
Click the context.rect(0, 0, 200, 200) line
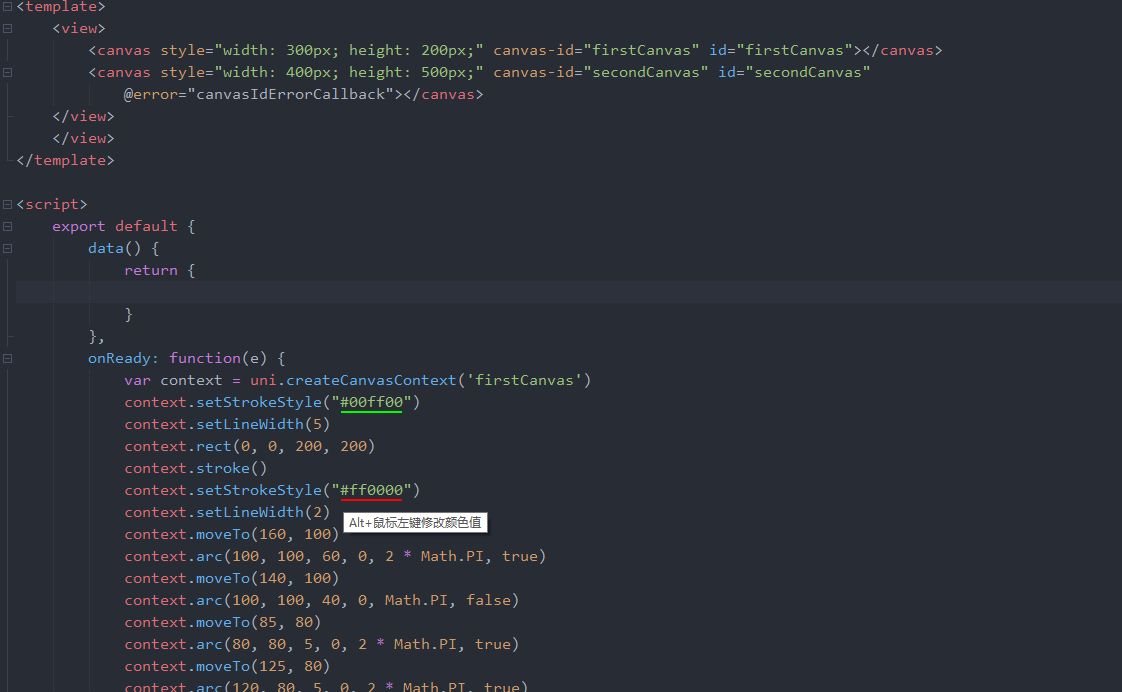pyautogui.click(x=250, y=446)
